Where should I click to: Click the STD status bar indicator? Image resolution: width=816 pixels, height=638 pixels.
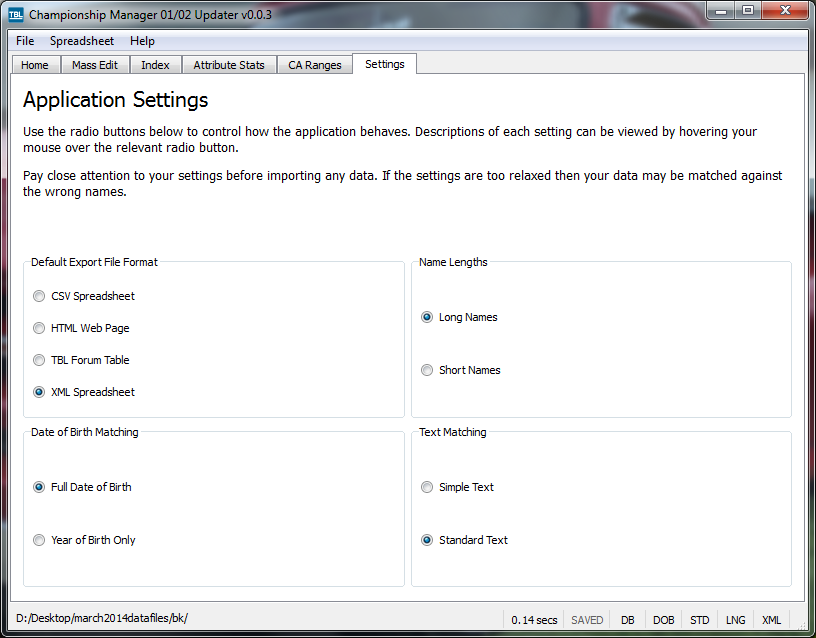(x=699, y=620)
